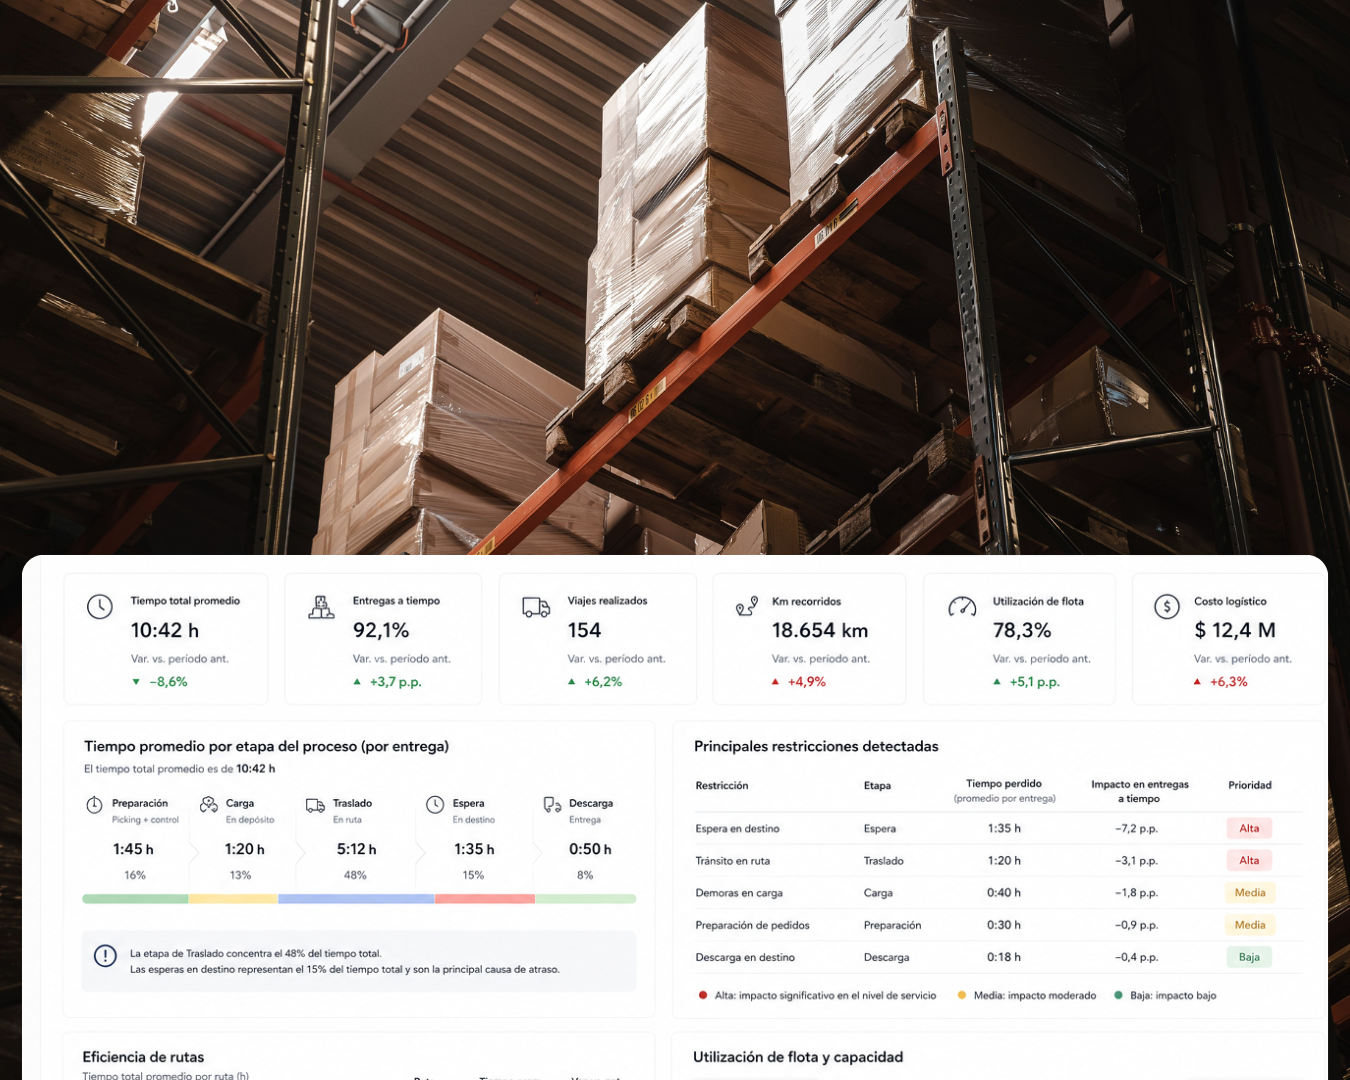Click the 18.654 km value
1350x1080 pixels.
click(820, 630)
